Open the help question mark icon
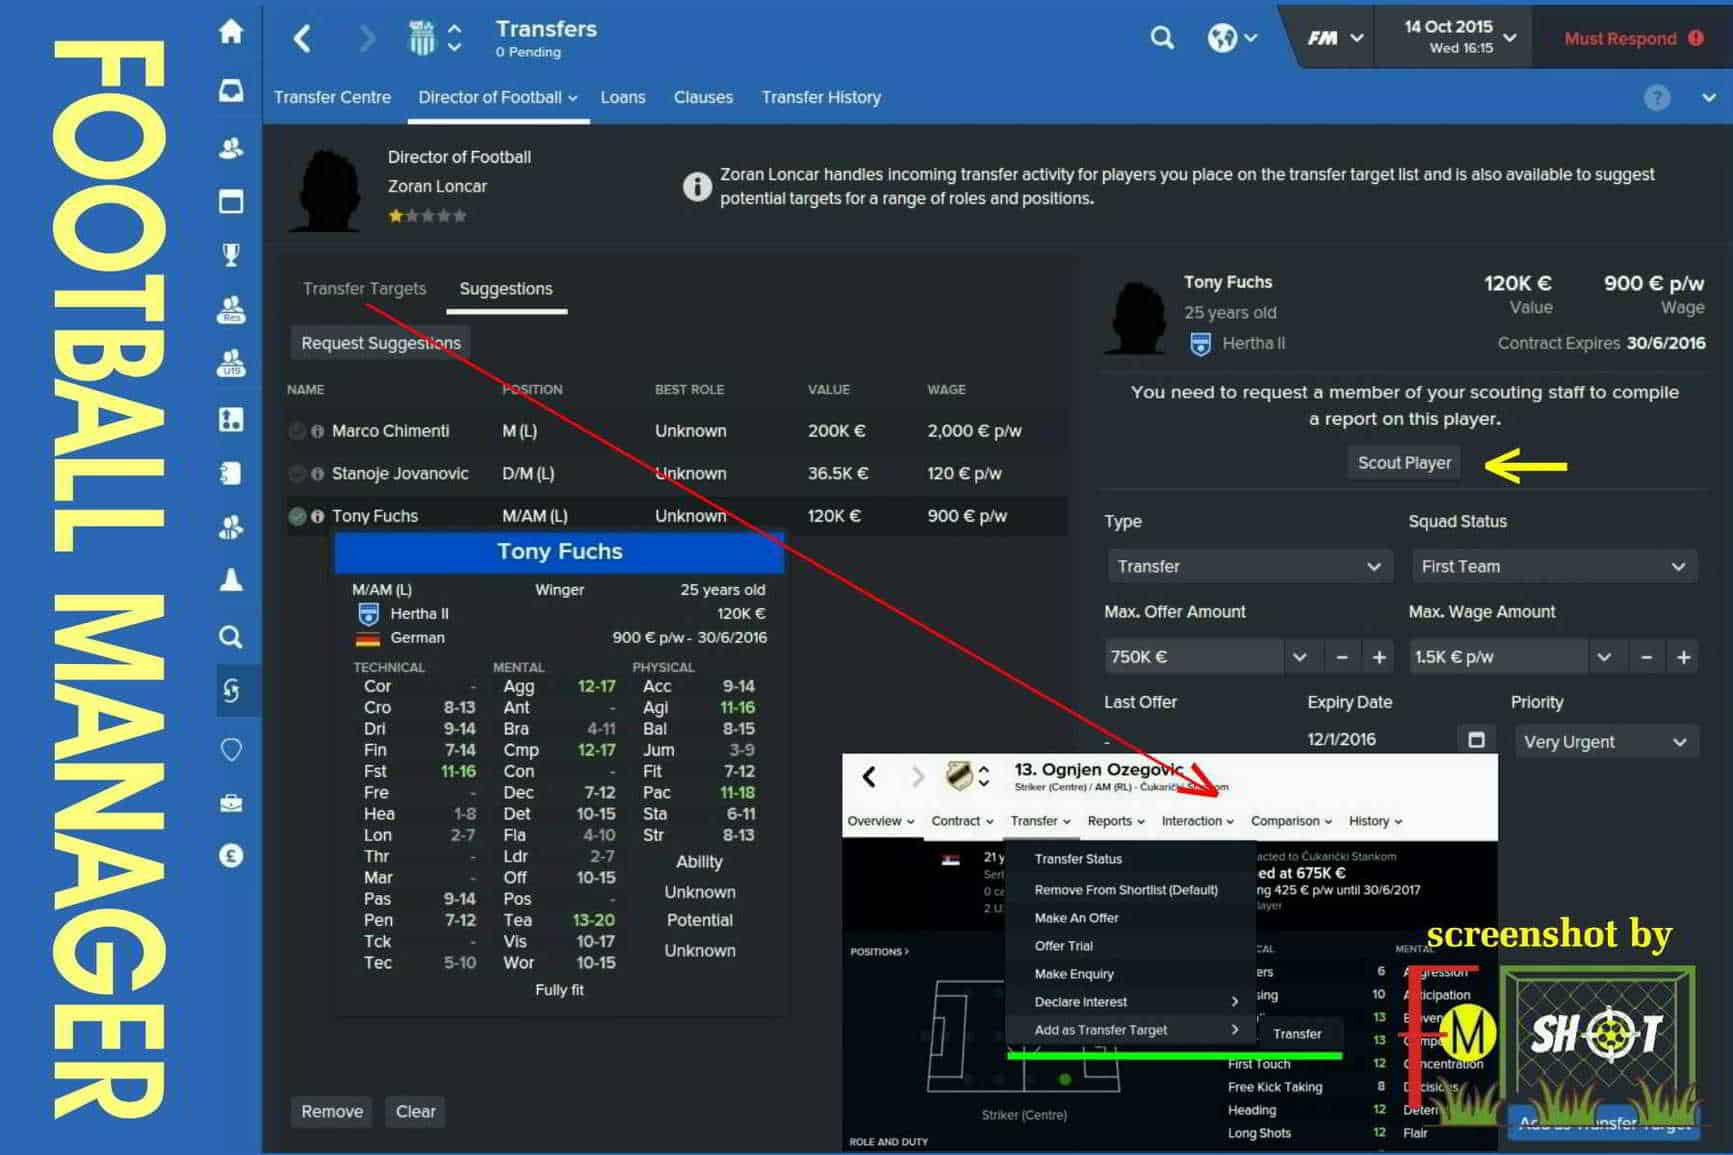1733x1155 pixels. coord(1657,97)
